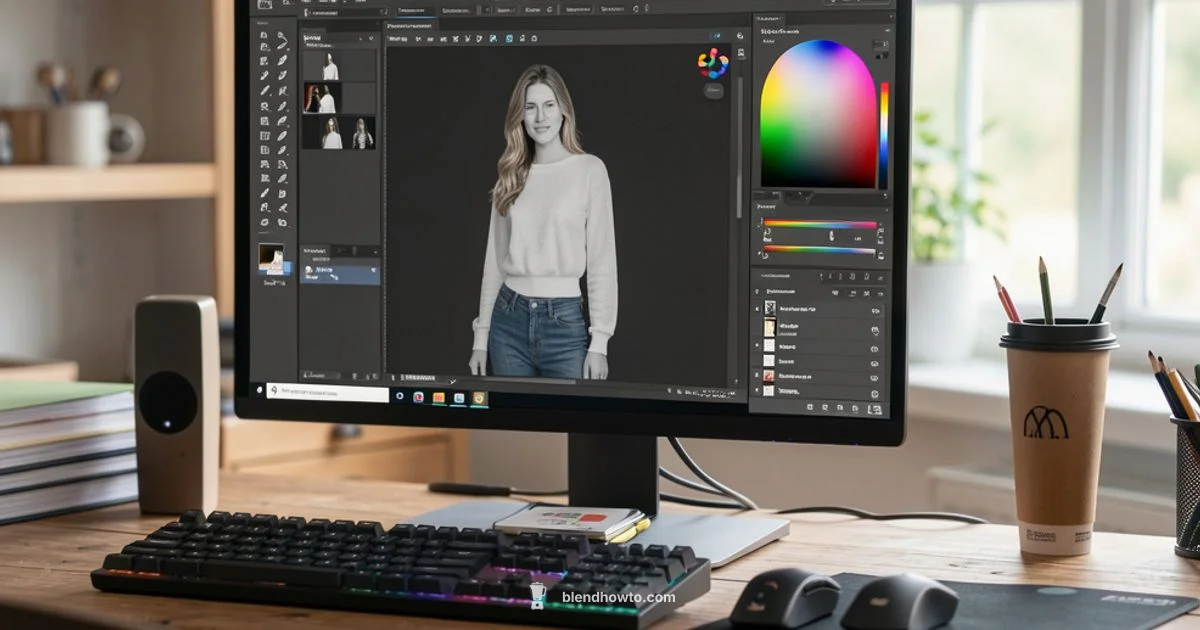Click the highlighted layer thumbnail in the Layers panel
This screenshot has width=1200, height=630.
click(770, 327)
